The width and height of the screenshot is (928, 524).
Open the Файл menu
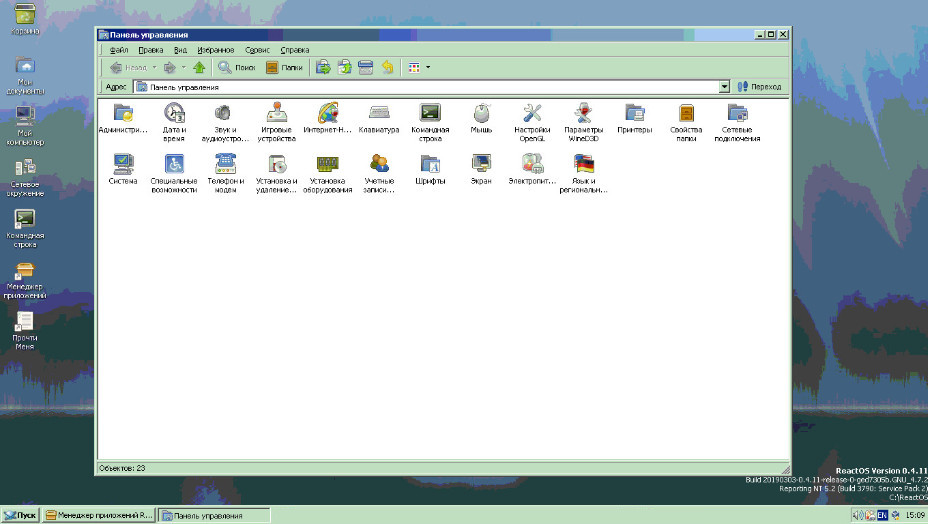pos(119,50)
